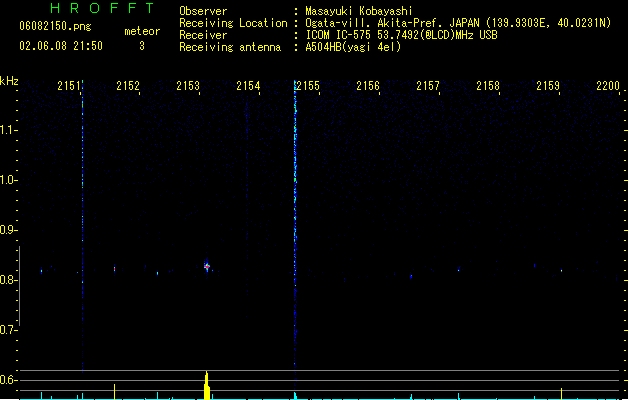629x400 pixels.
Task: Click the 0.6 kHz frequency label
Action: click(x=8, y=380)
